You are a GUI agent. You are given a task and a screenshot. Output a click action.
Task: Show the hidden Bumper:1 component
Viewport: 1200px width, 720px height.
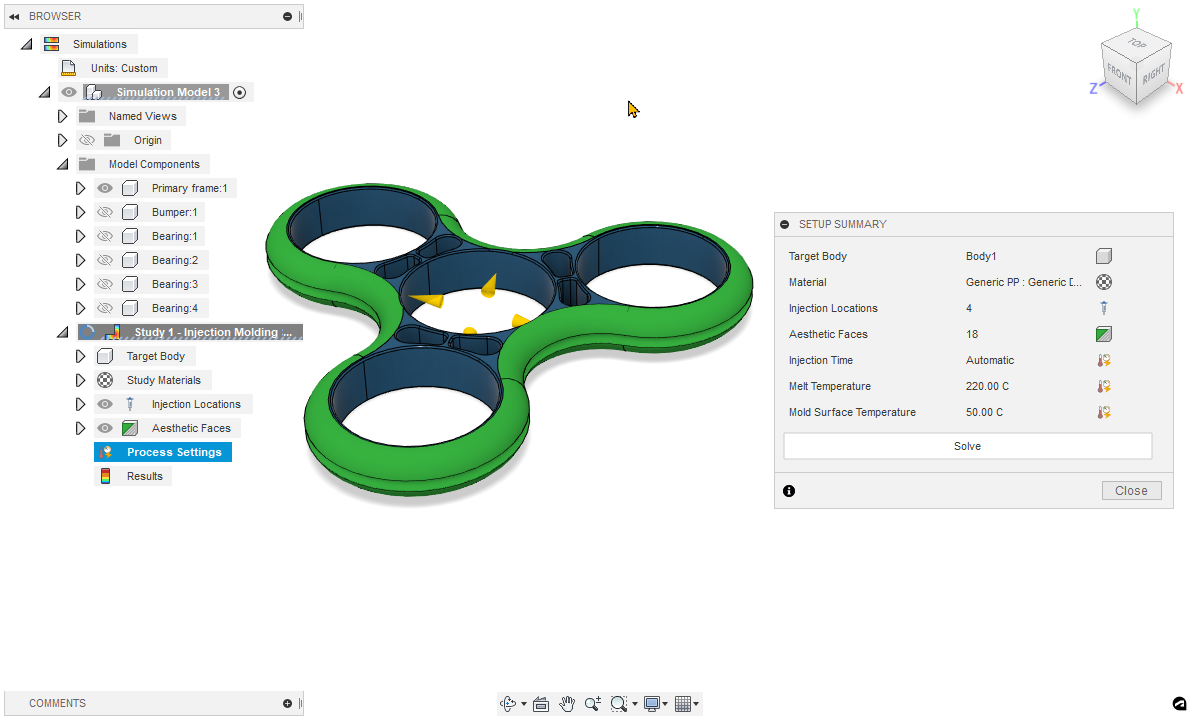(104, 212)
